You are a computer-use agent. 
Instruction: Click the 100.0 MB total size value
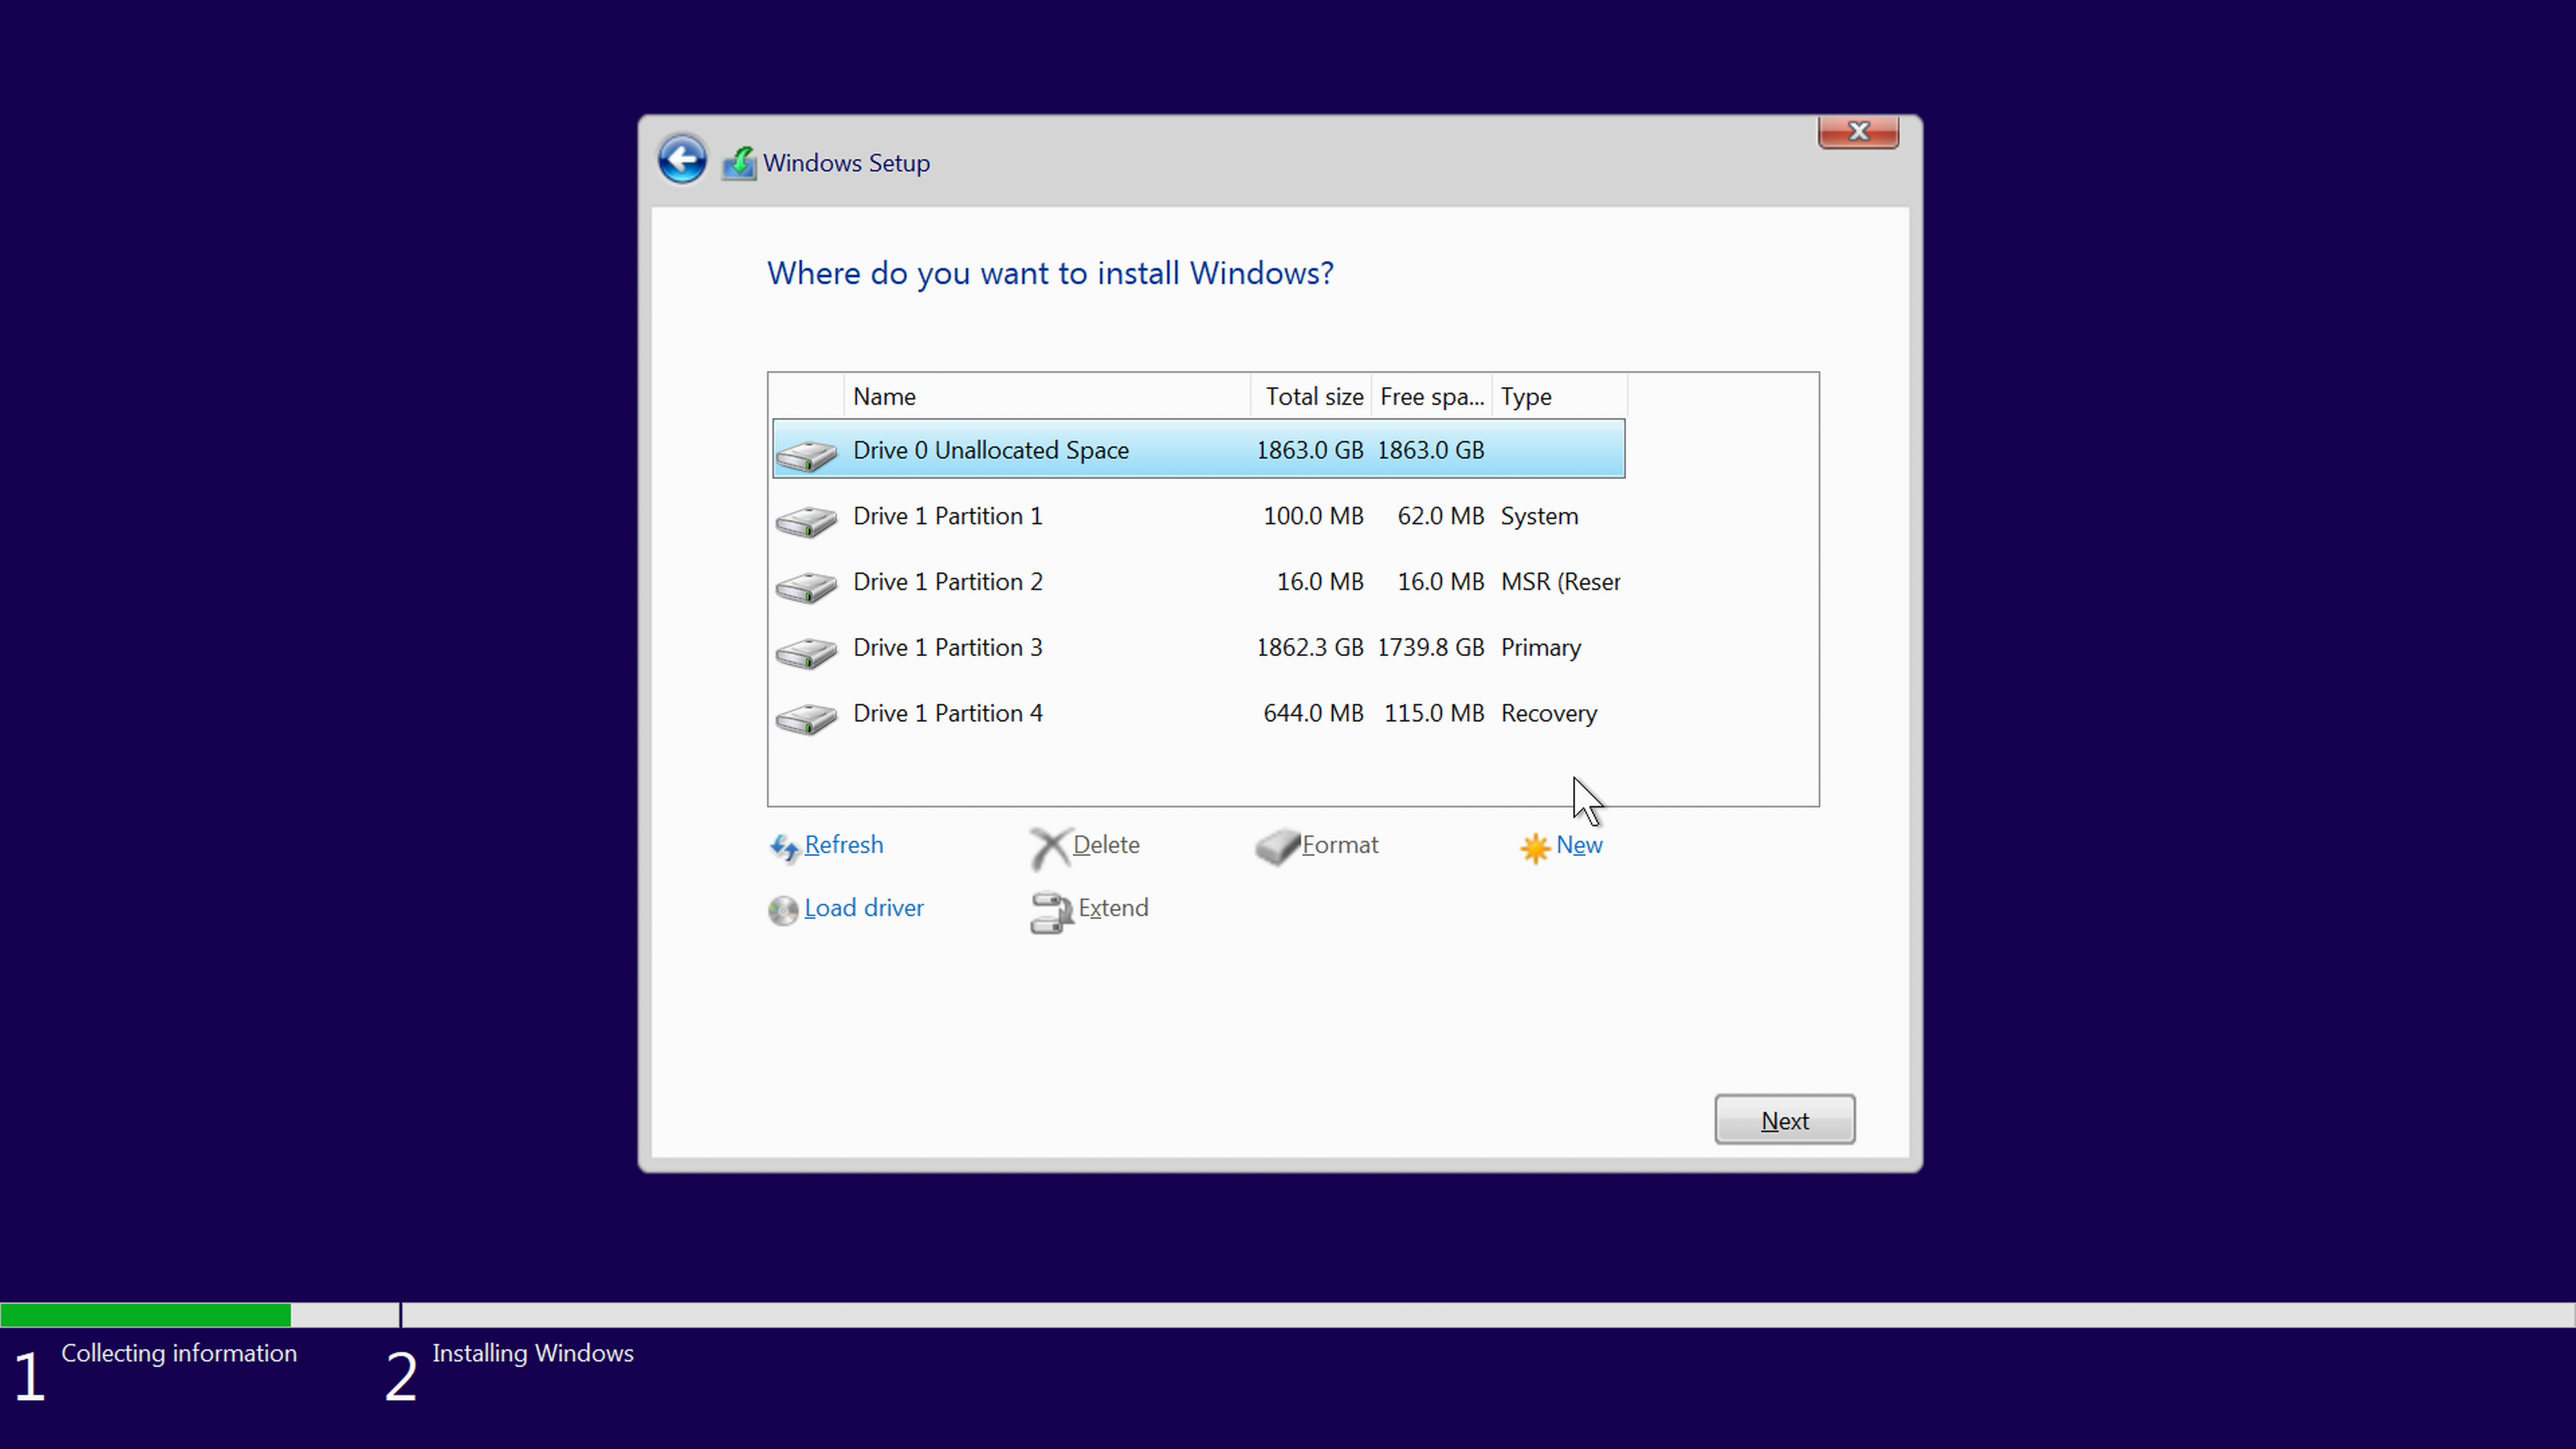(1313, 516)
